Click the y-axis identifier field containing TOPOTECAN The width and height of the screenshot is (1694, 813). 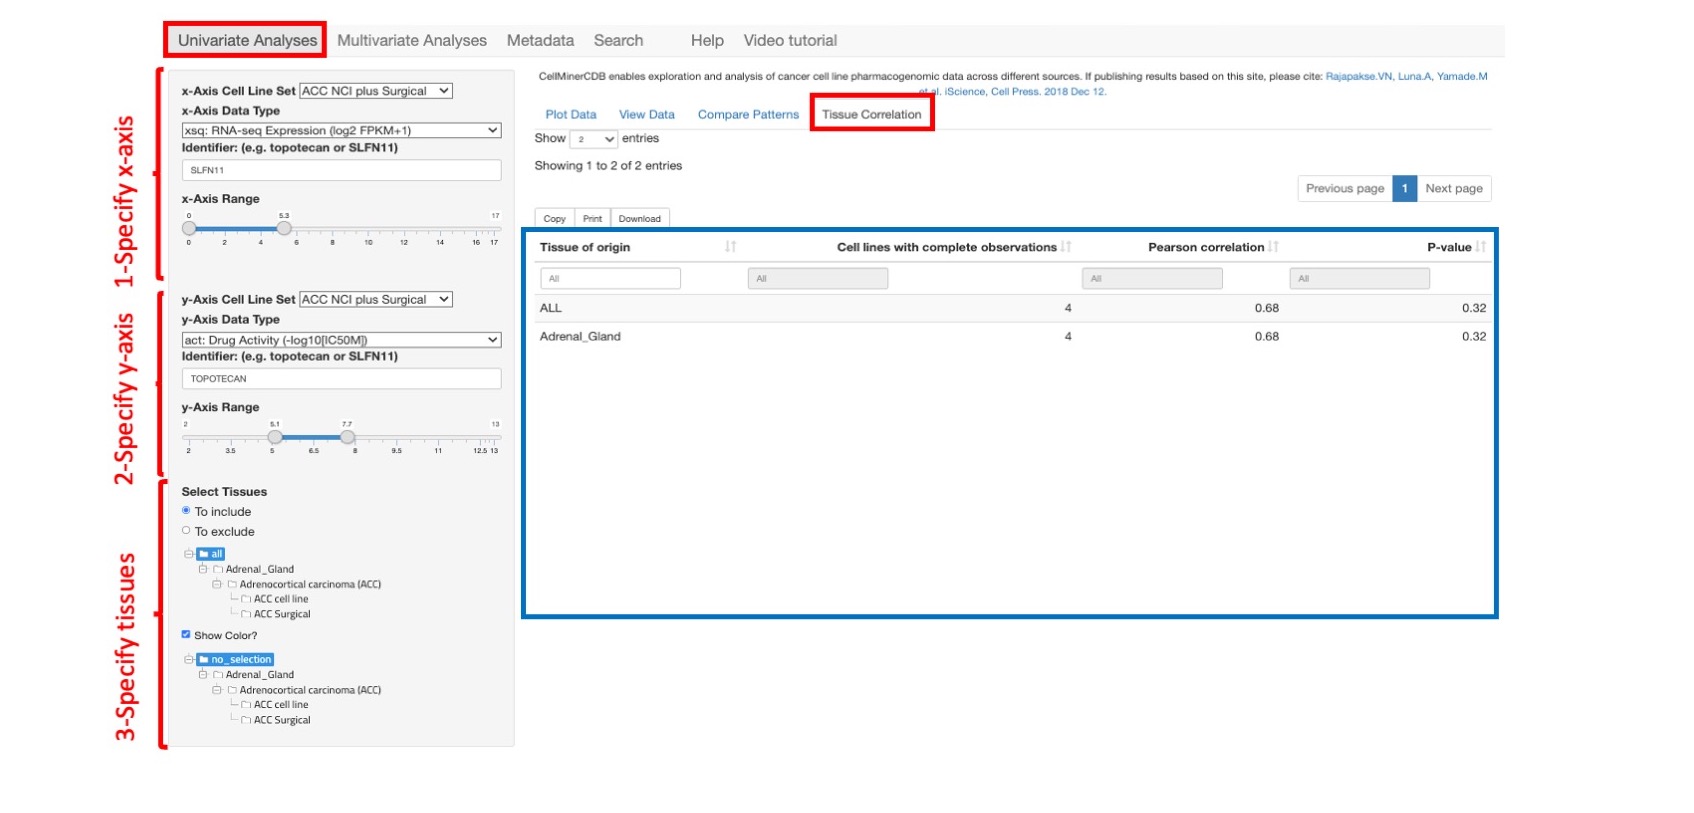(x=341, y=379)
